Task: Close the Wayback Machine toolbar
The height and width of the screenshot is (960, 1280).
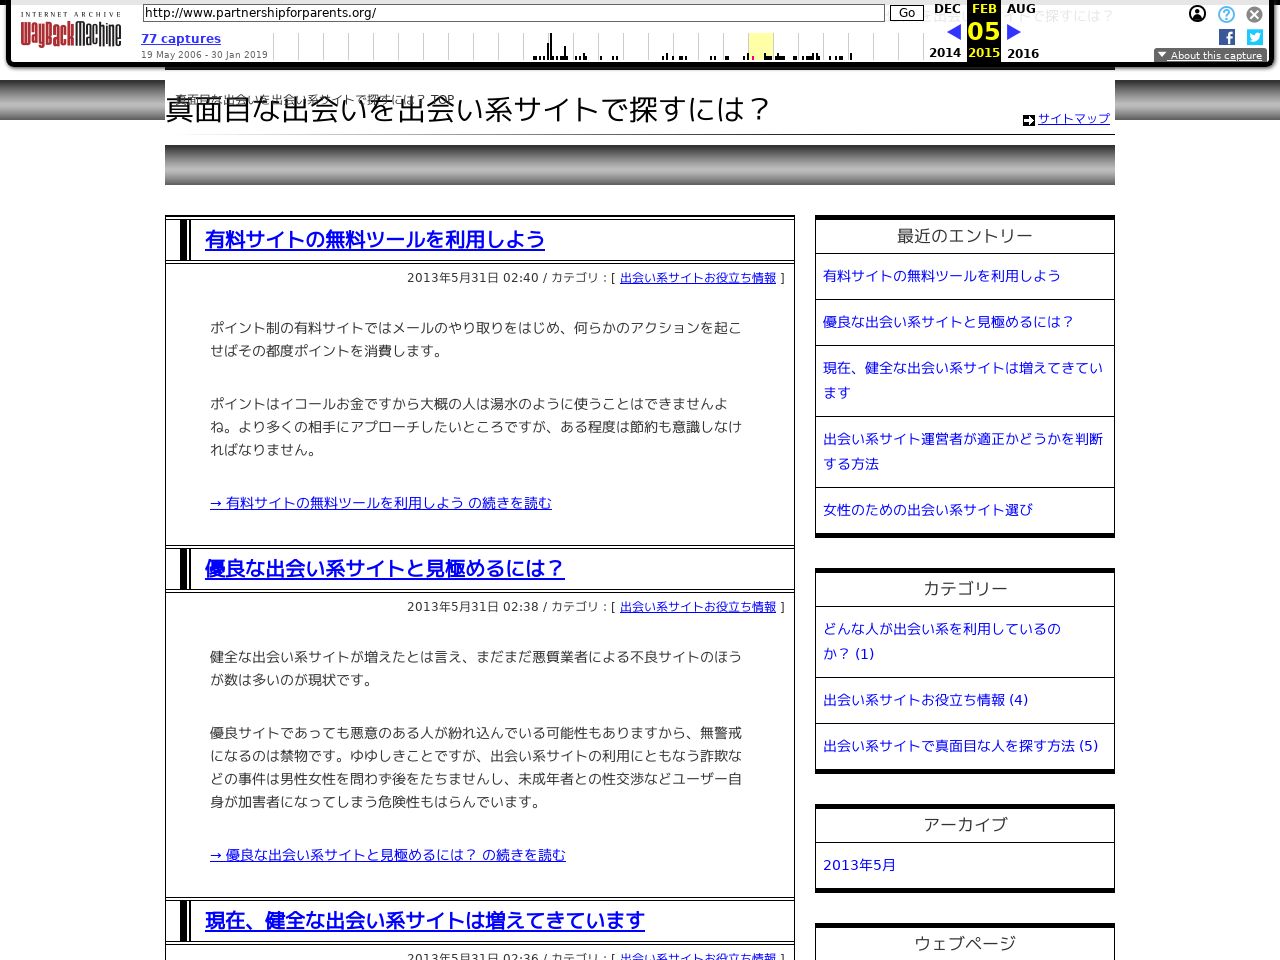Action: (1254, 14)
